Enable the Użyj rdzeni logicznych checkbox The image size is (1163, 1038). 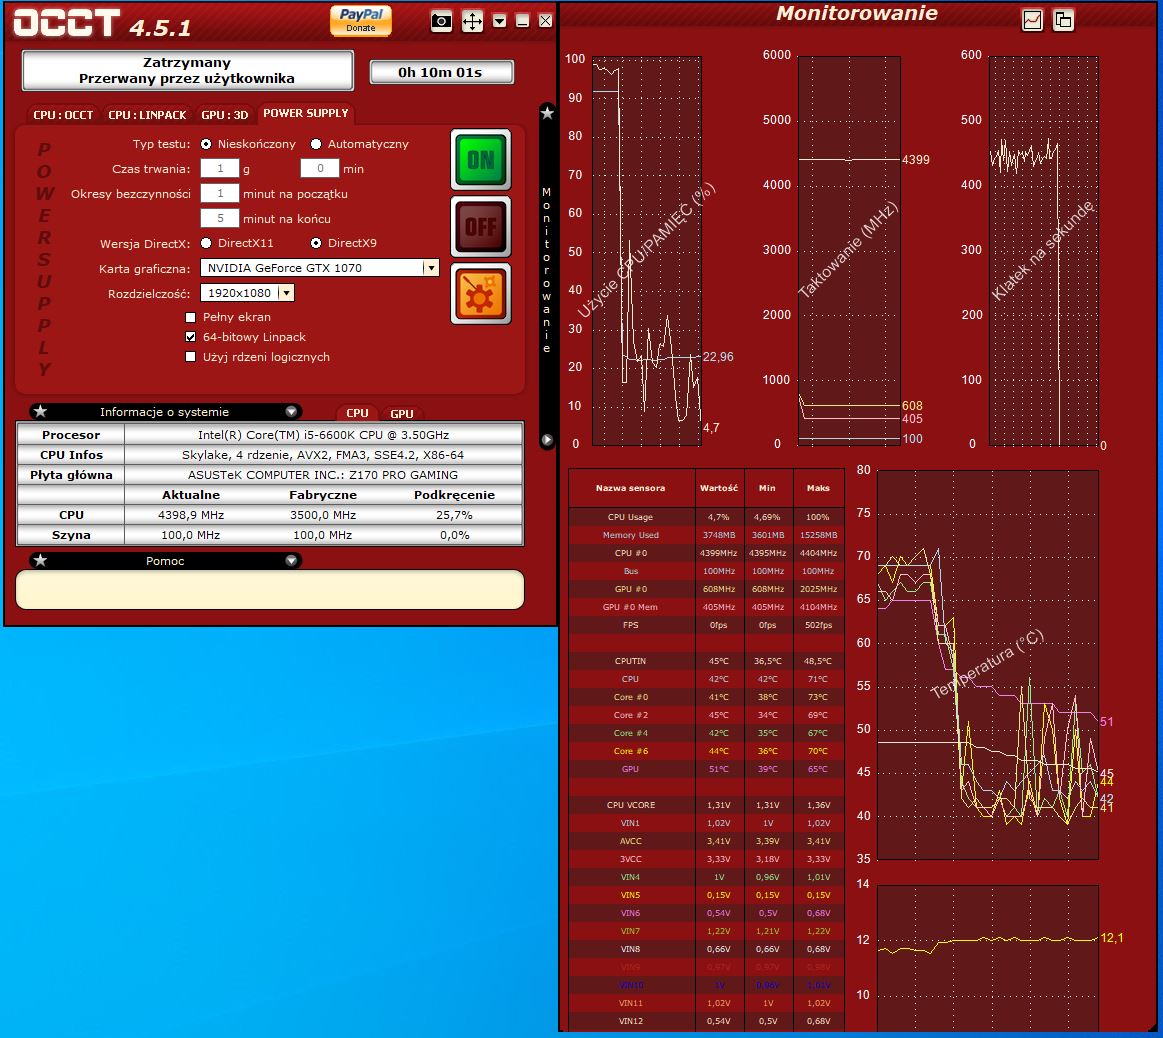[191, 357]
